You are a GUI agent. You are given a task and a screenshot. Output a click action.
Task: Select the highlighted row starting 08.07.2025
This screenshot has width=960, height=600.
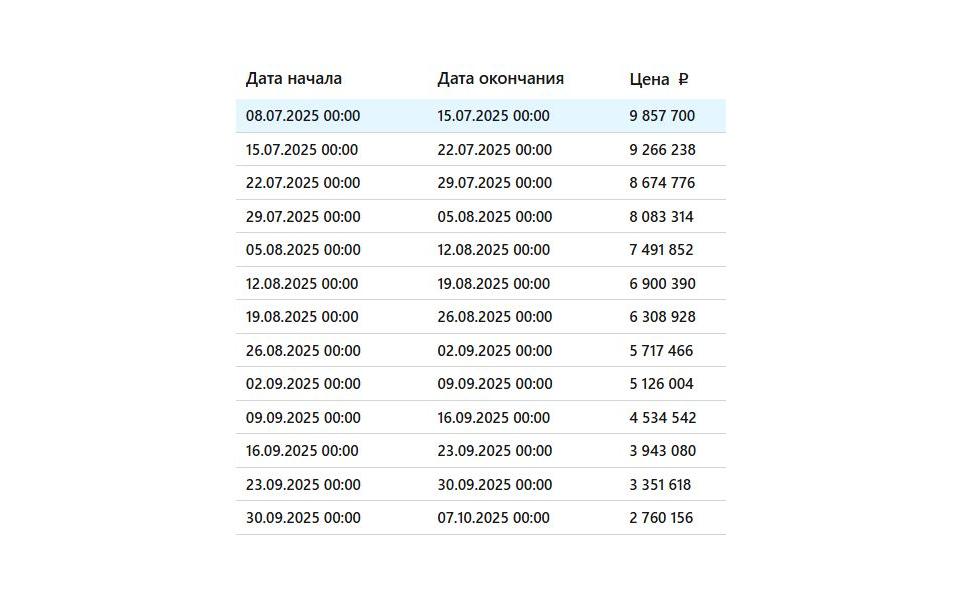coord(481,116)
